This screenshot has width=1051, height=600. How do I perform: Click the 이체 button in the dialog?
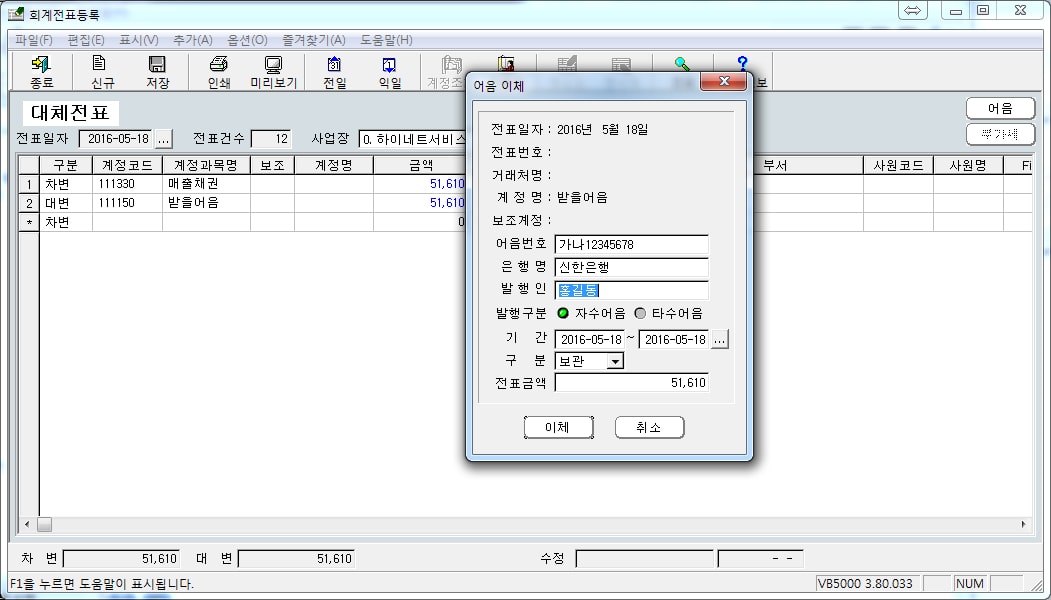[x=558, y=427]
